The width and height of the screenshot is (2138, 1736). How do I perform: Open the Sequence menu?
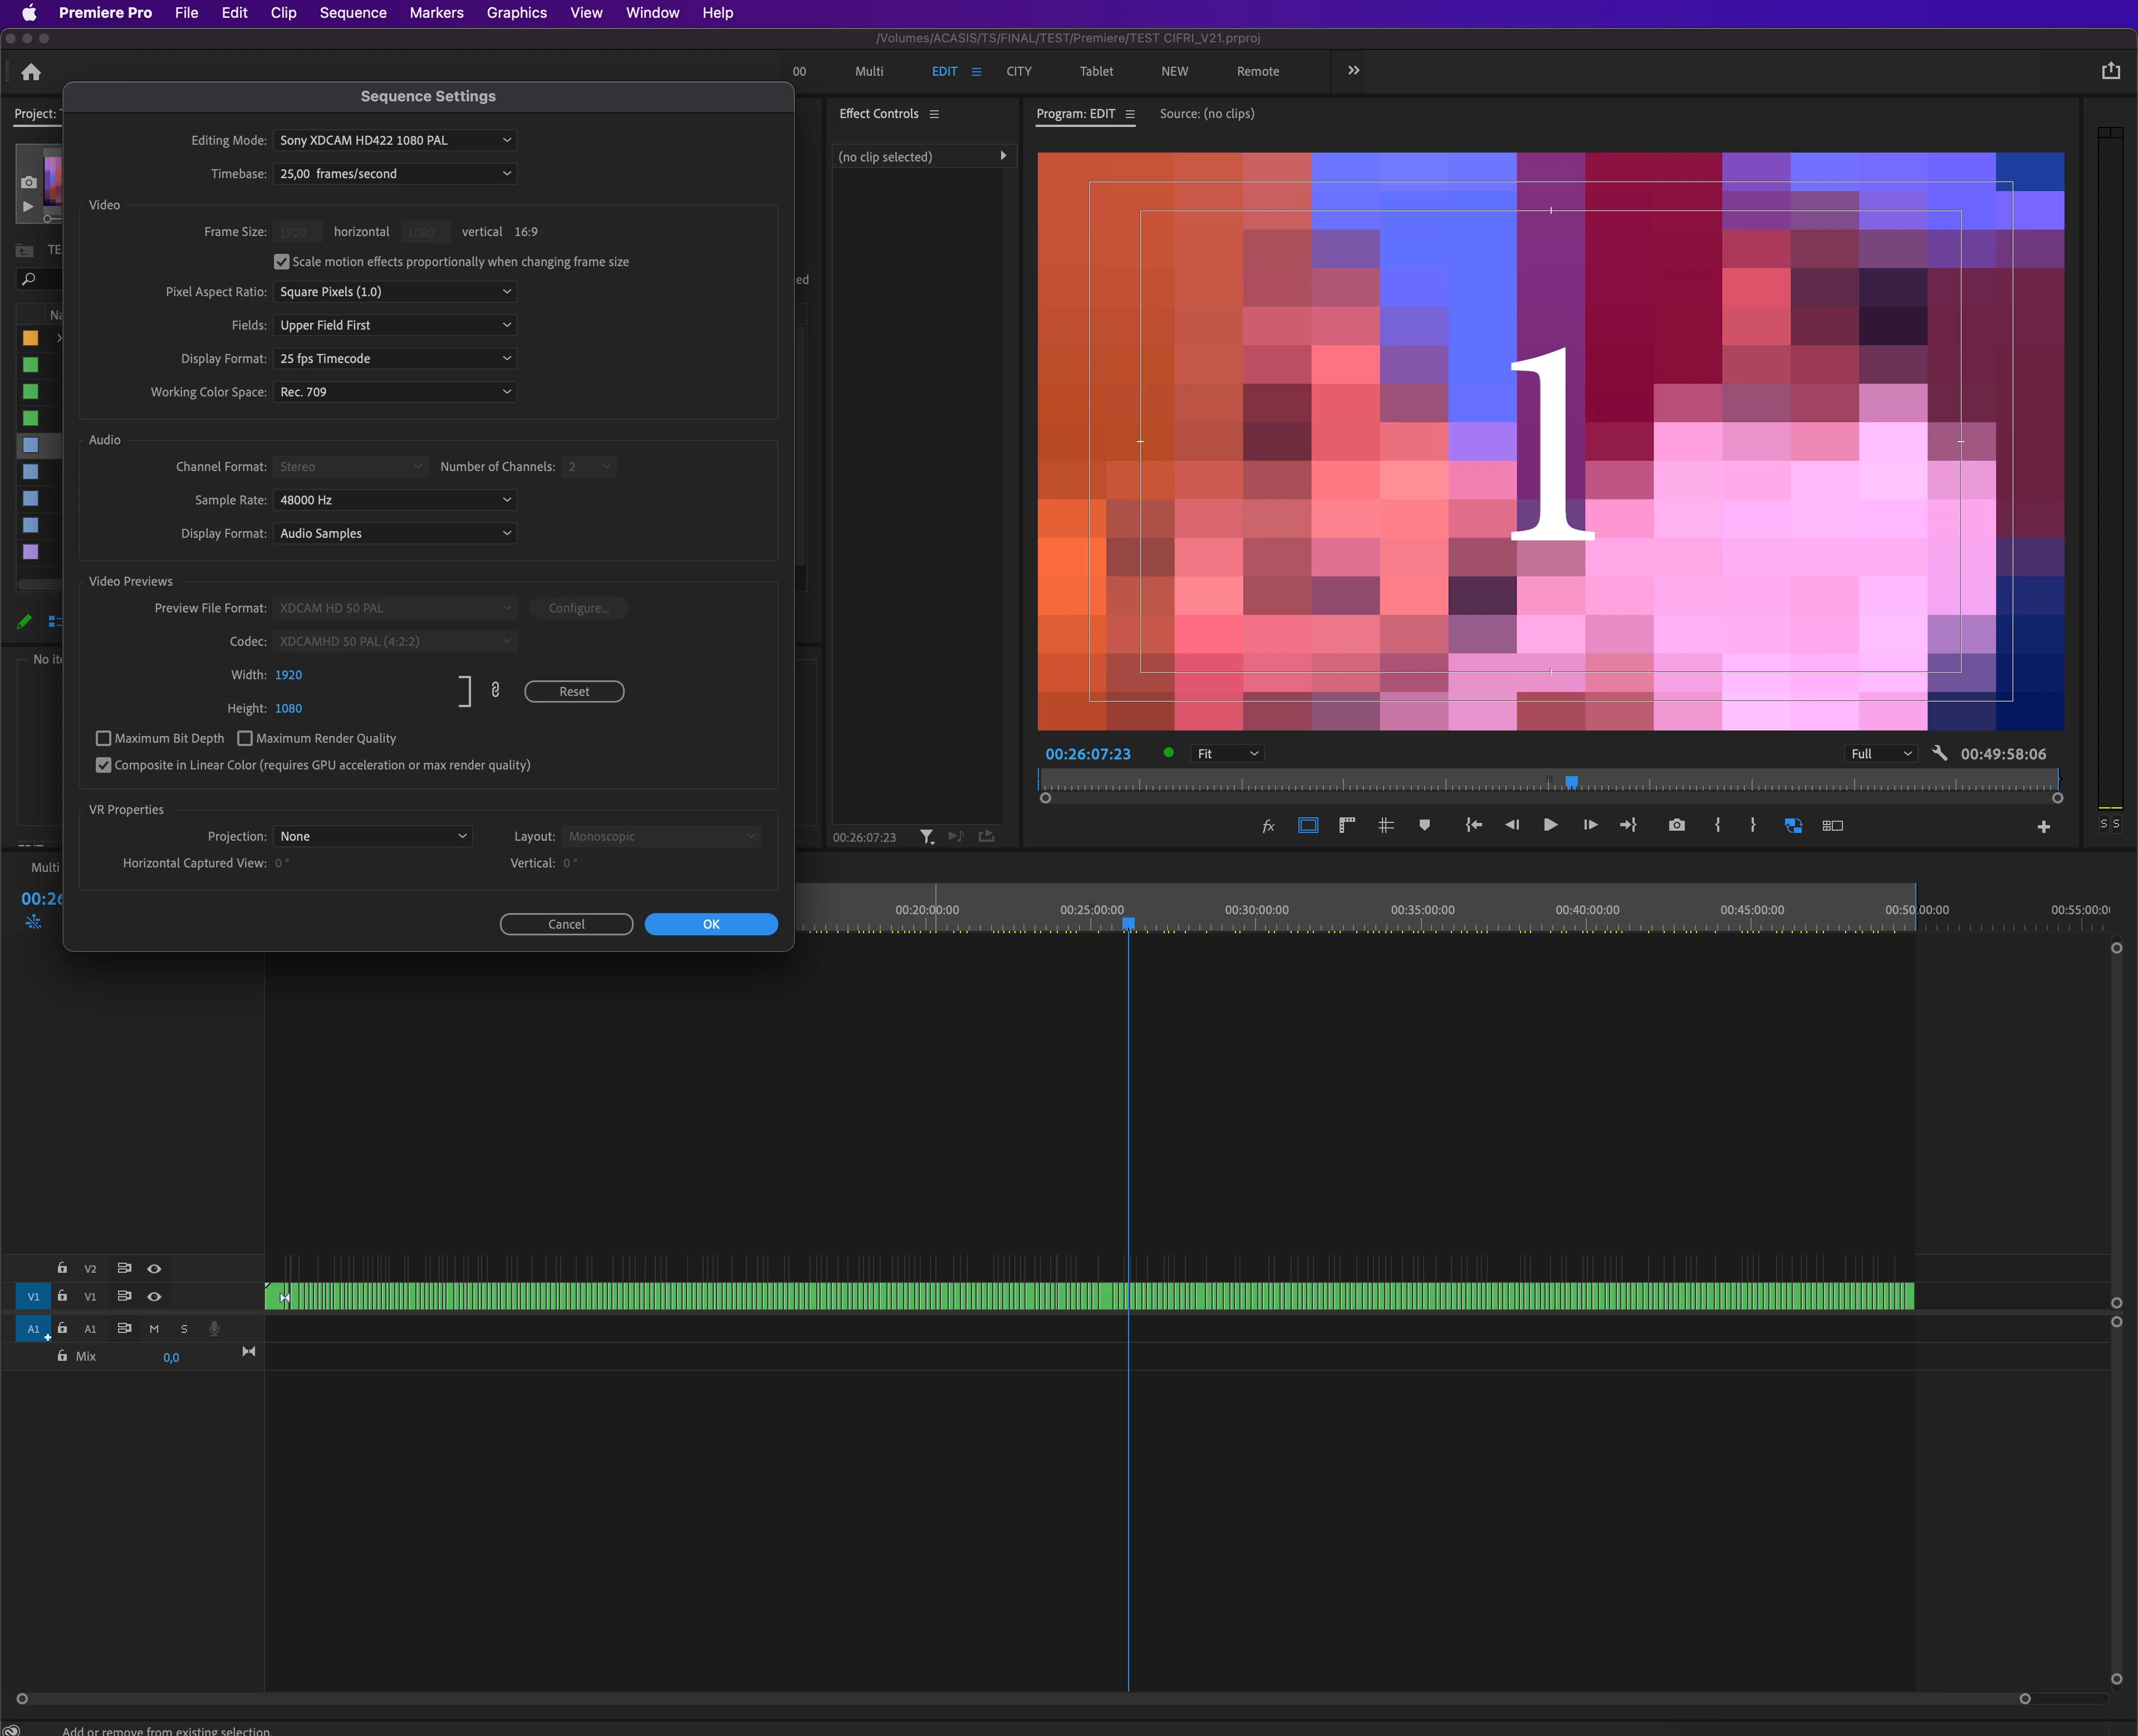(x=352, y=13)
